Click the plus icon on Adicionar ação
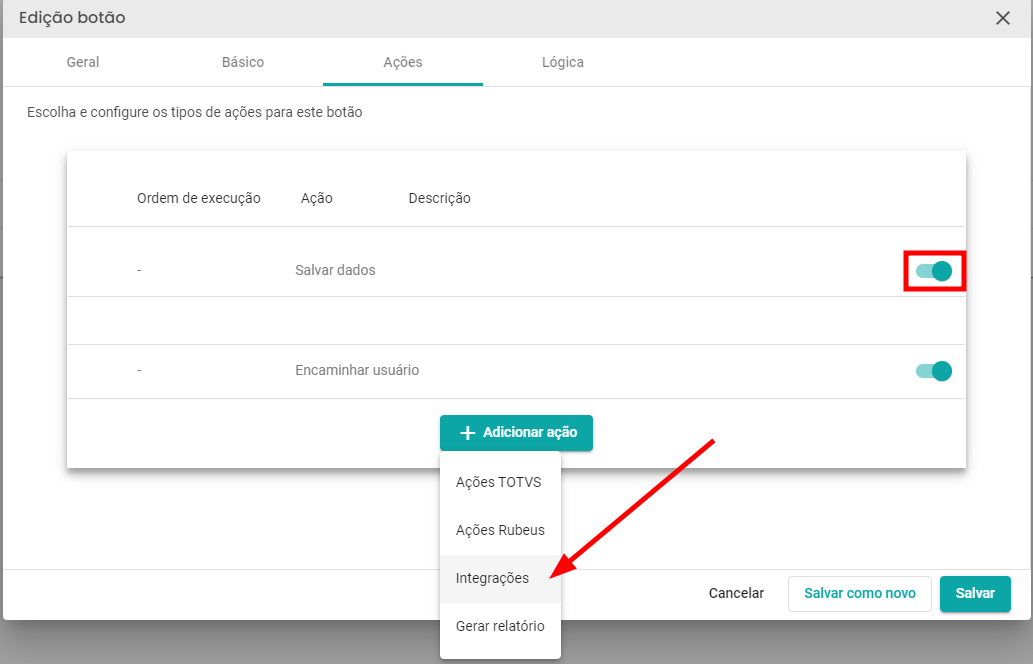Viewport: 1033px width, 664px height. coord(467,433)
